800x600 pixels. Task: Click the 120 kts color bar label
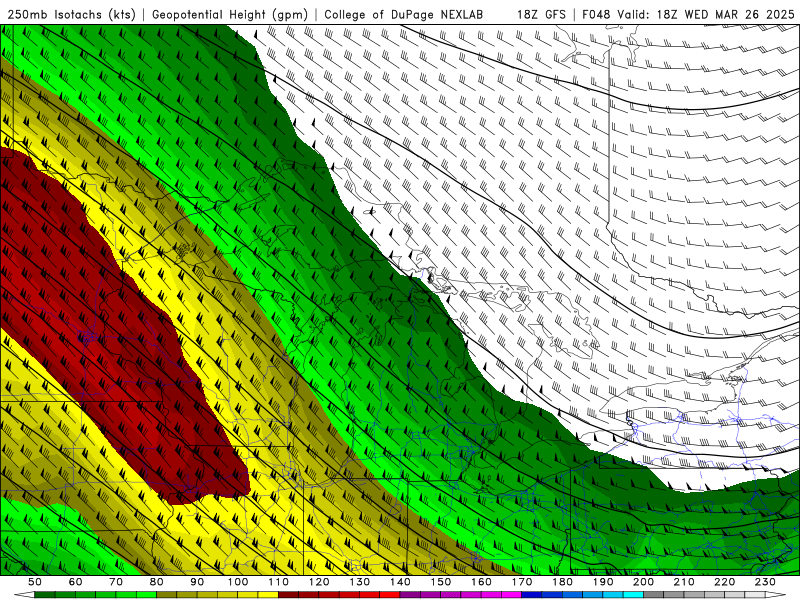pos(319,582)
